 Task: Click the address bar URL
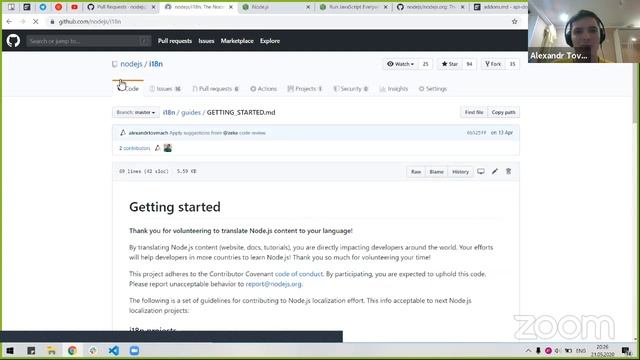pos(90,22)
